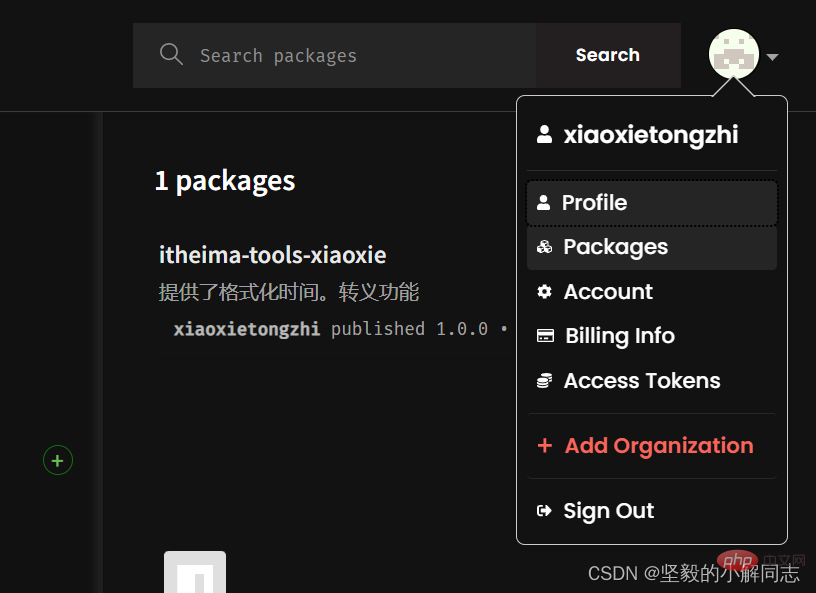This screenshot has height=593, width=816.
Task: Click the Packages boxes icon
Action: [x=544, y=247]
